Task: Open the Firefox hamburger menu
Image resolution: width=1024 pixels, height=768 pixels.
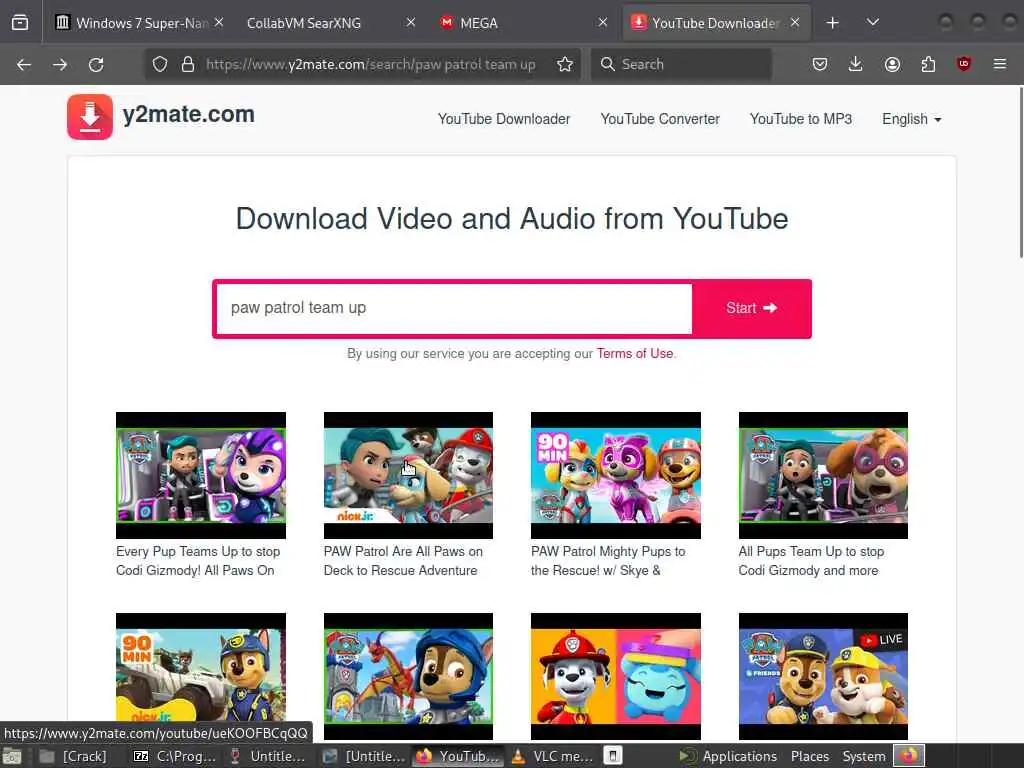Action: [x=1000, y=64]
